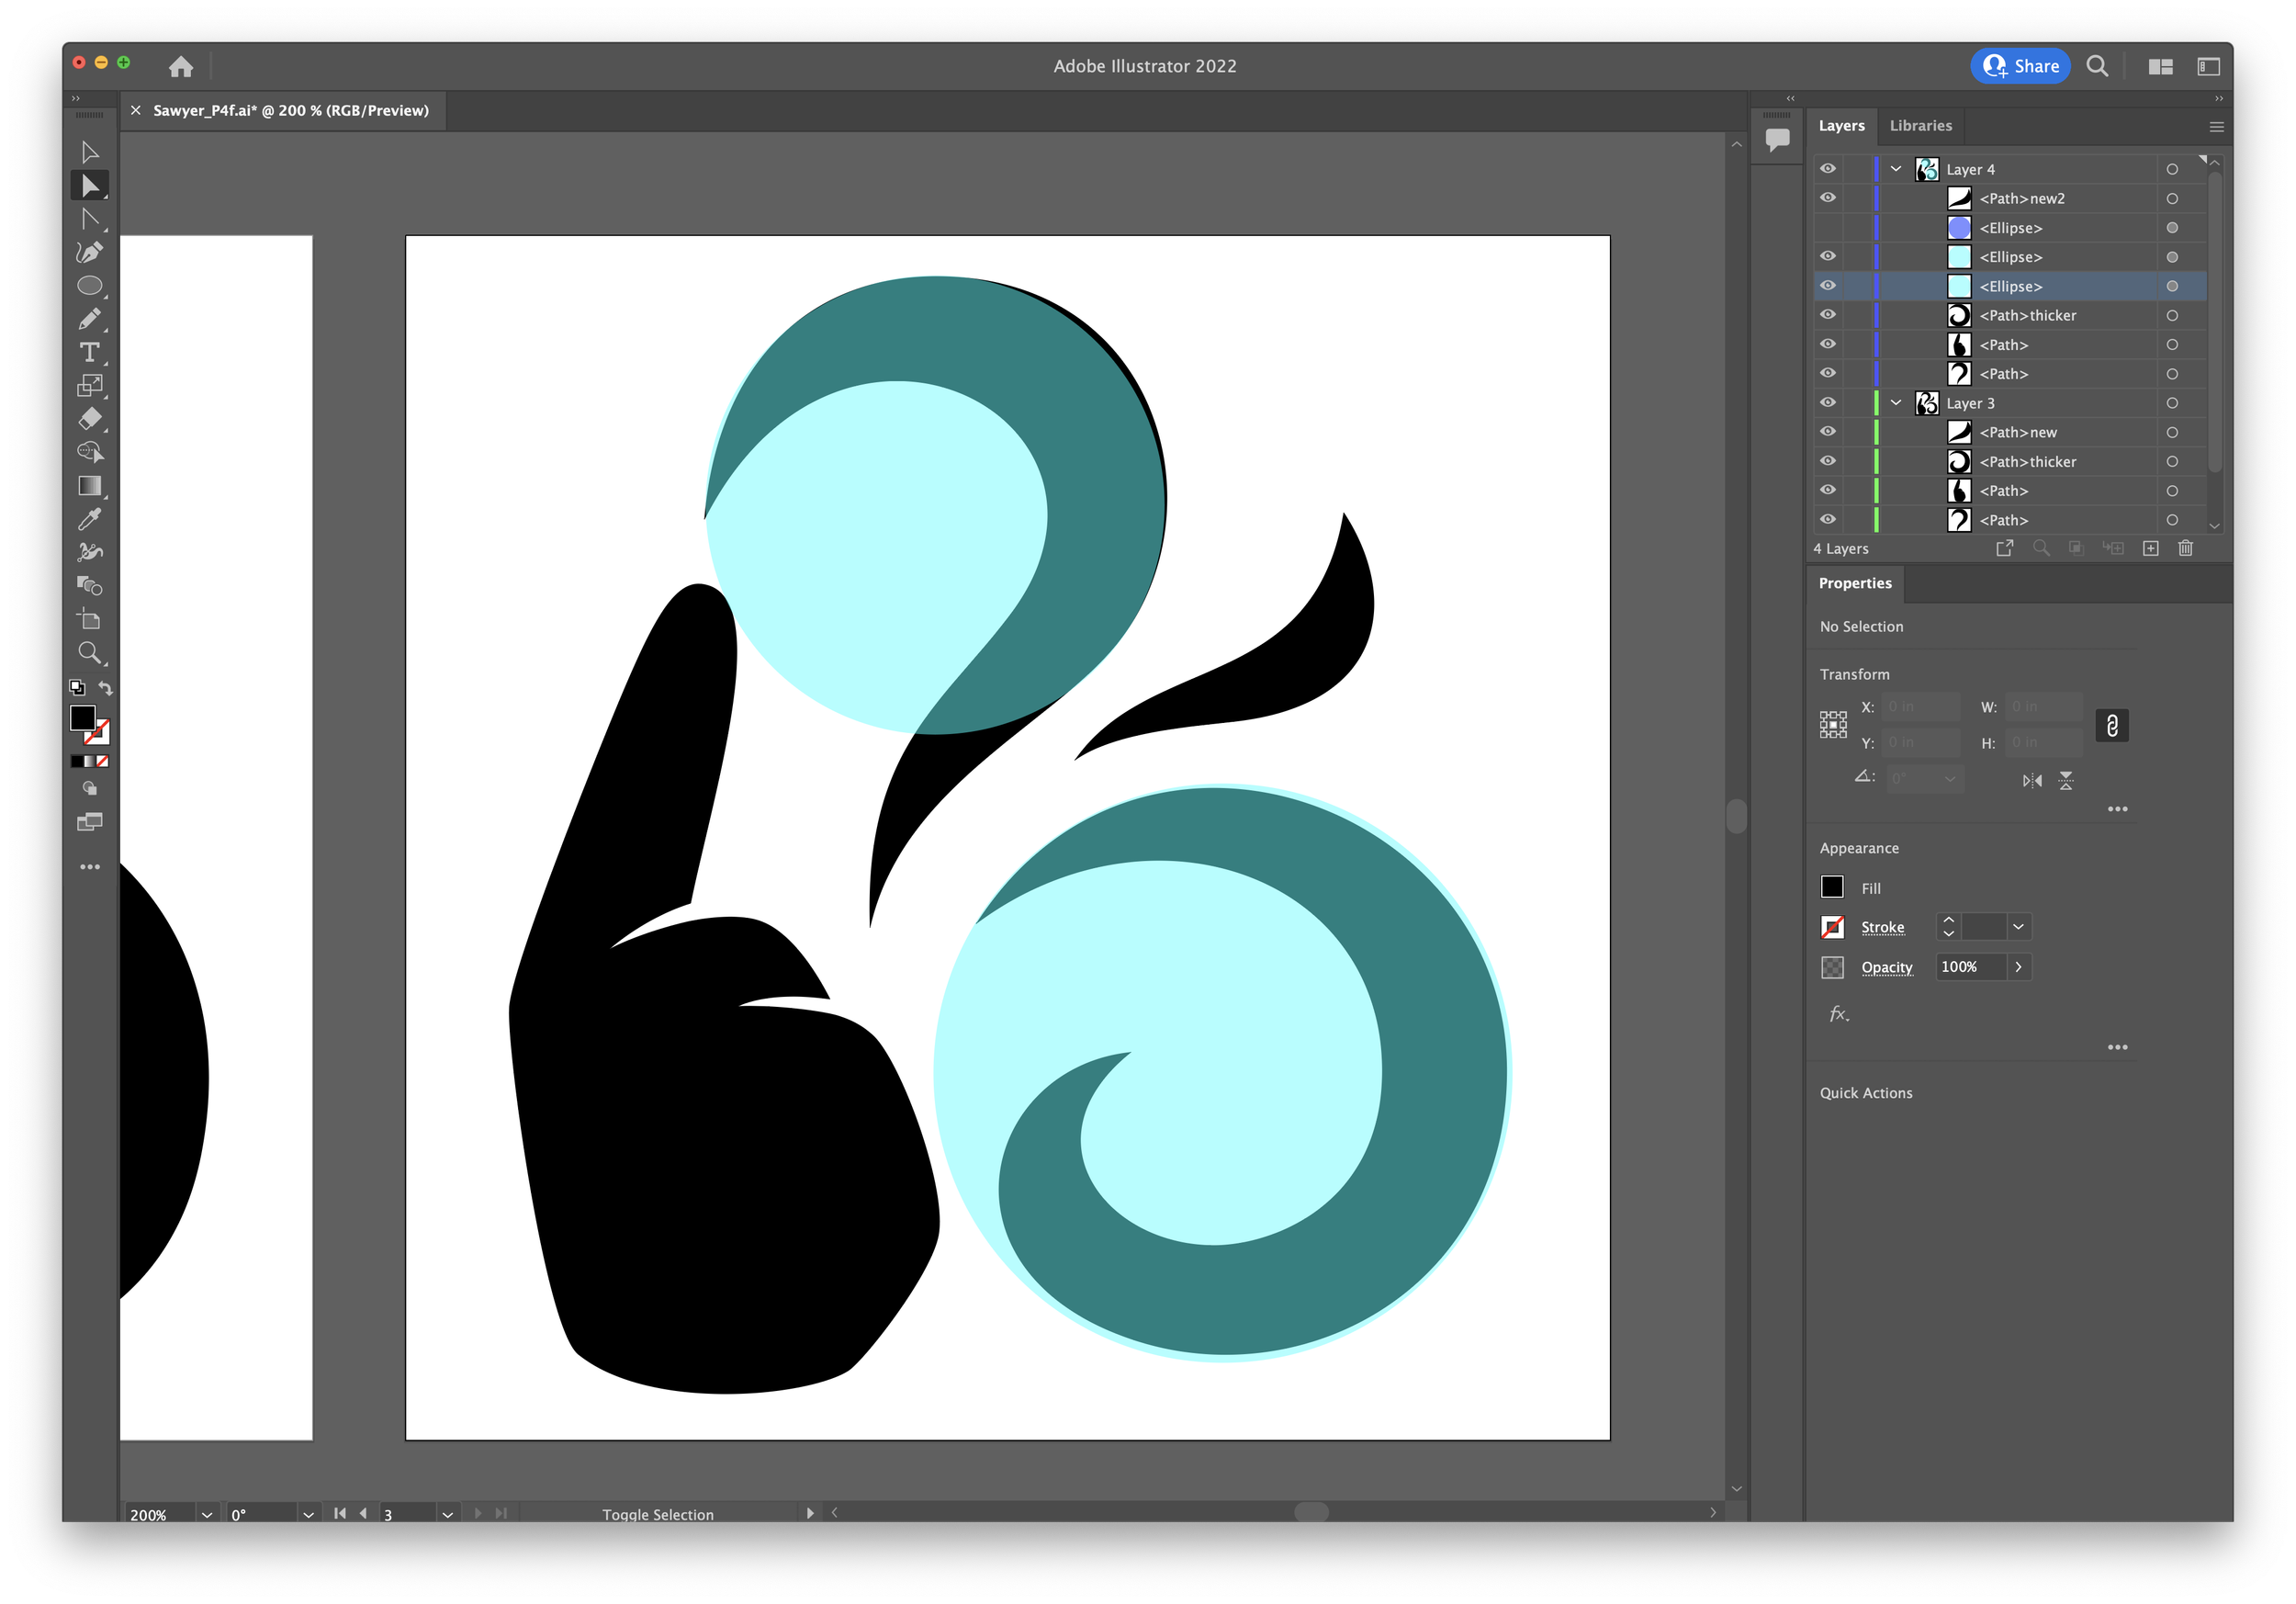Image resolution: width=2296 pixels, height=1604 pixels.
Task: Open the zoom level dropdown
Action: (x=207, y=1514)
